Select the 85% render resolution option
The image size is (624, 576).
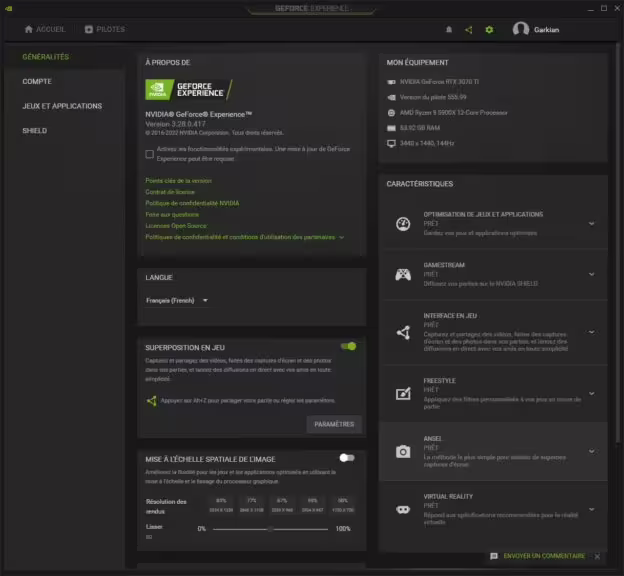(x=221, y=505)
